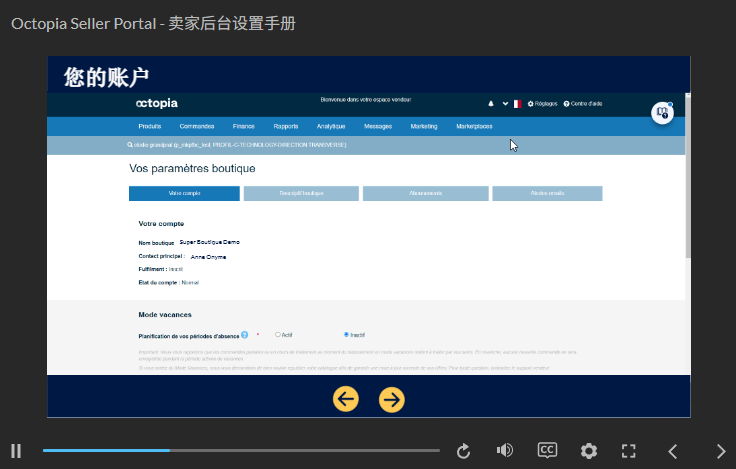Select the Inactif radio button
Image resolution: width=736 pixels, height=469 pixels.
pos(346,335)
